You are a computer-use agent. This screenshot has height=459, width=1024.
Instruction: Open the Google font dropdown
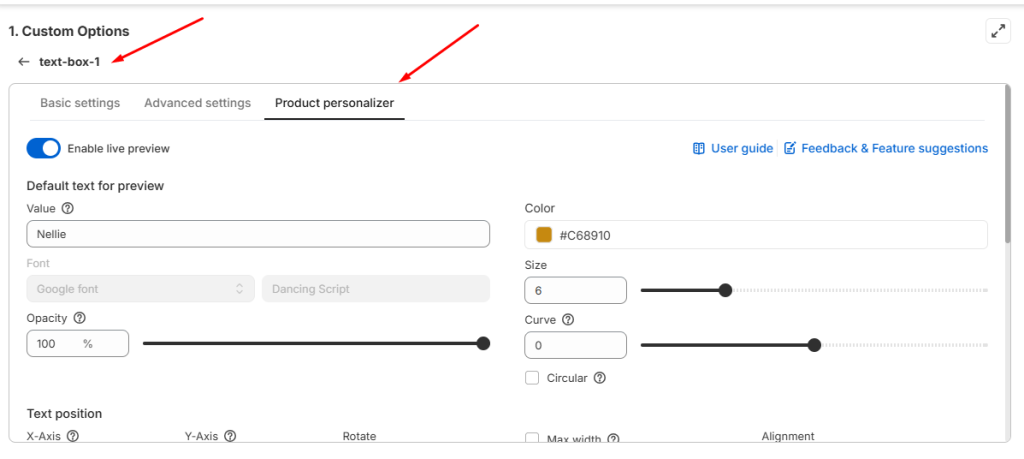click(139, 289)
